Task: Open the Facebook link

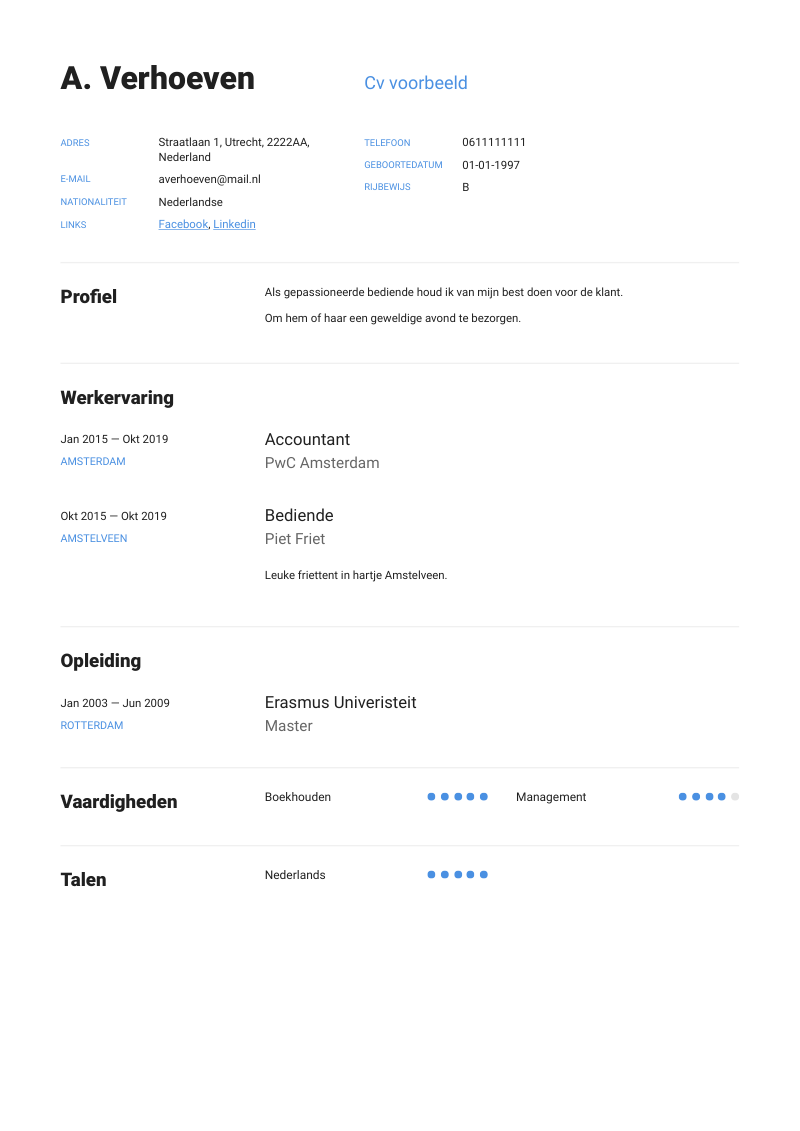Action: point(183,225)
